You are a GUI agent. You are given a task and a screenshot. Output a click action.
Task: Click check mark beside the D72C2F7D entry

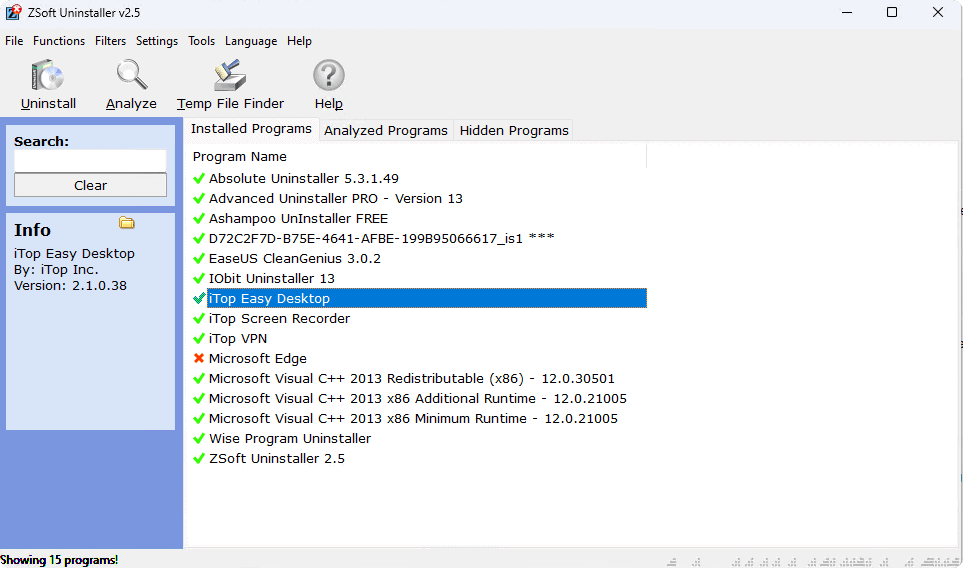[198, 238]
